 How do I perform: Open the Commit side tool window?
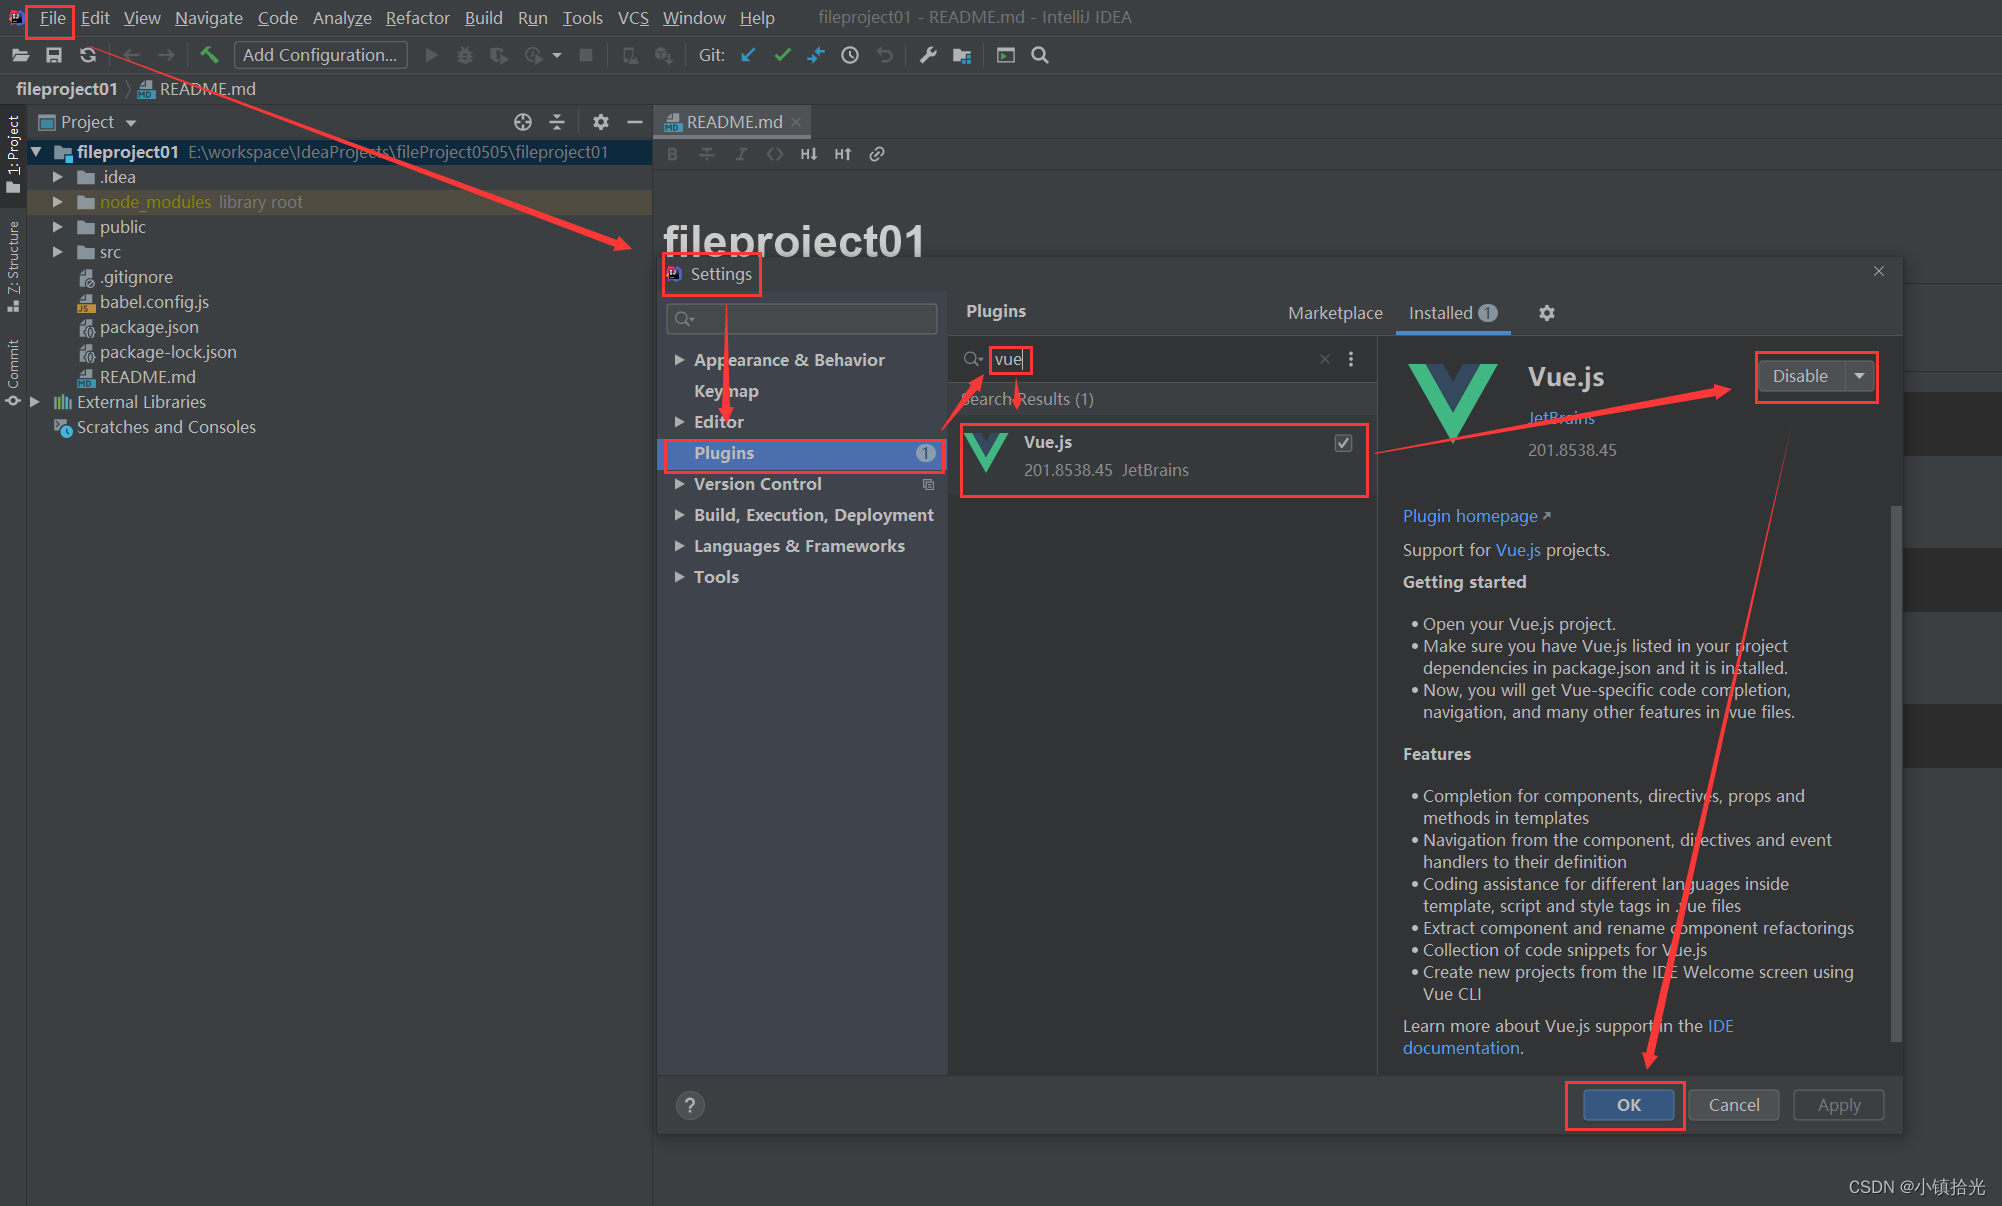pos(13,372)
